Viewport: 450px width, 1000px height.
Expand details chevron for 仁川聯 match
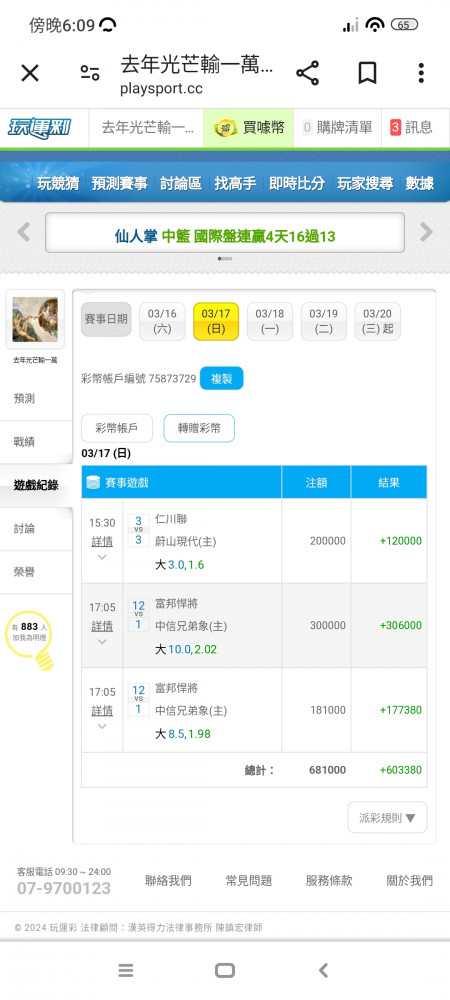coord(101,557)
